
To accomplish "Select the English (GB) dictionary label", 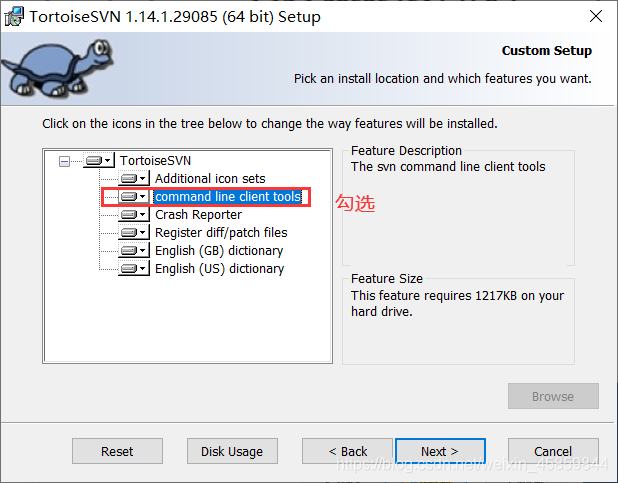I will click(x=219, y=251).
